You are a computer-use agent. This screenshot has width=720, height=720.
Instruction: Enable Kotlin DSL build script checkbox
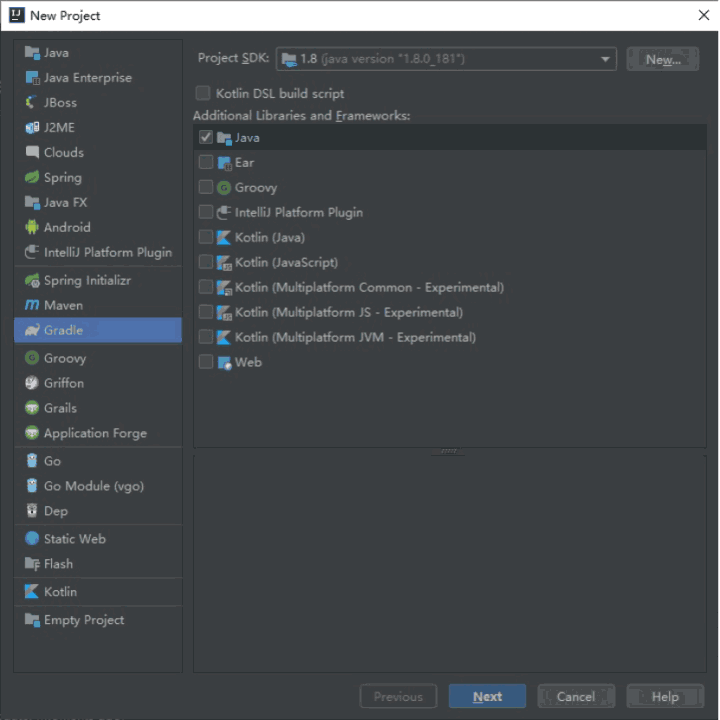203,93
